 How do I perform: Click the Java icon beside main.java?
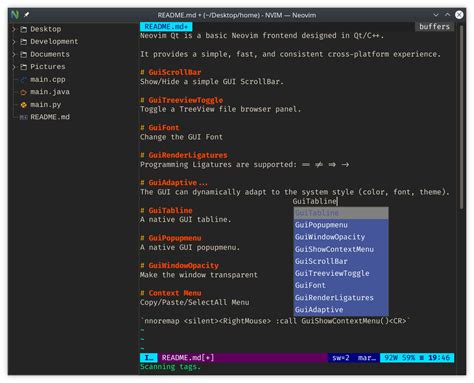(x=23, y=92)
